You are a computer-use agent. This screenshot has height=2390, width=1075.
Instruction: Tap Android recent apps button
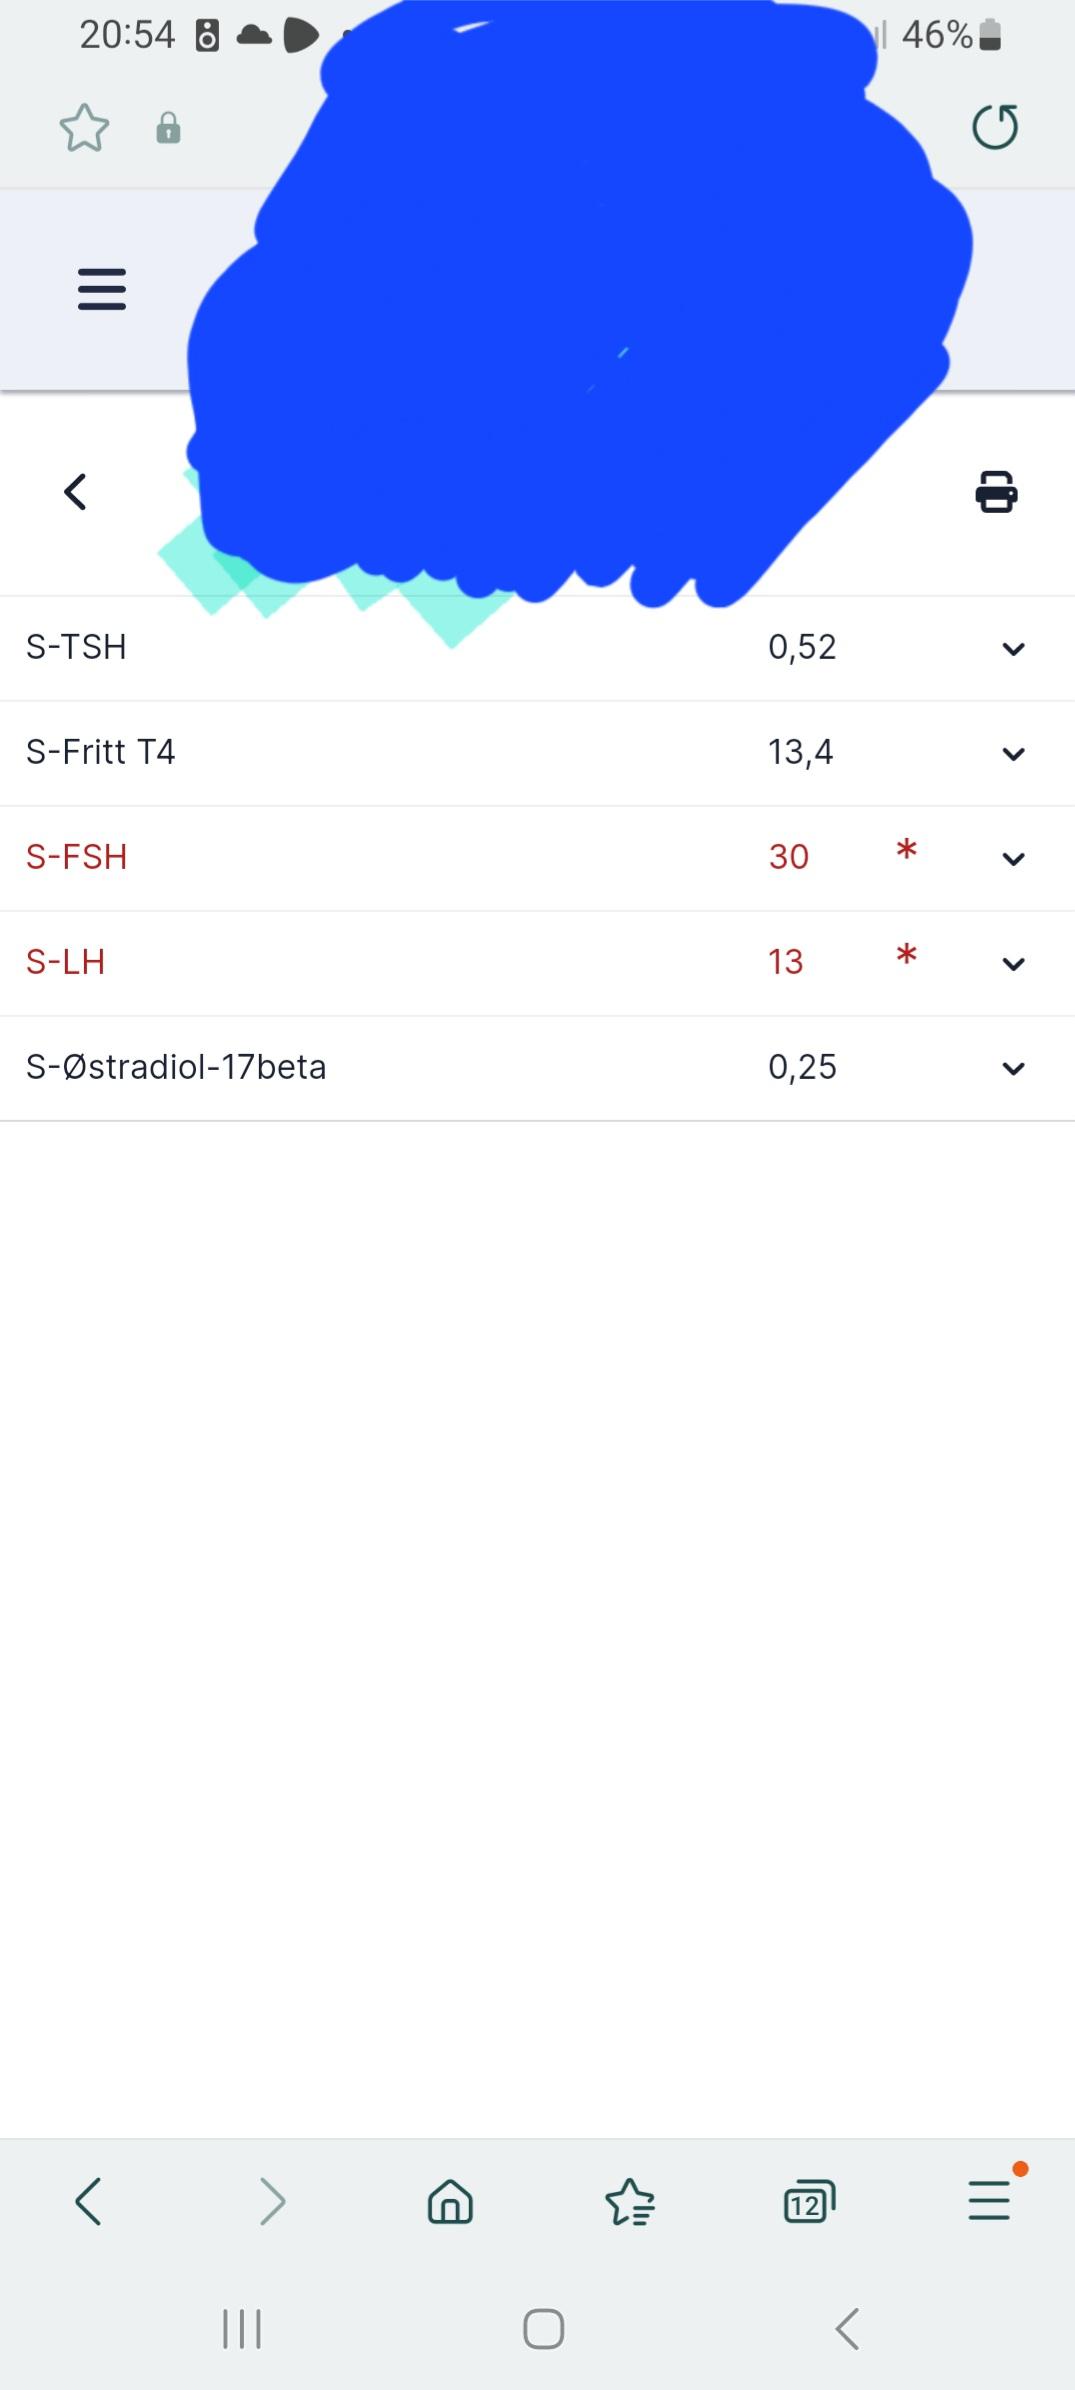[241, 2328]
